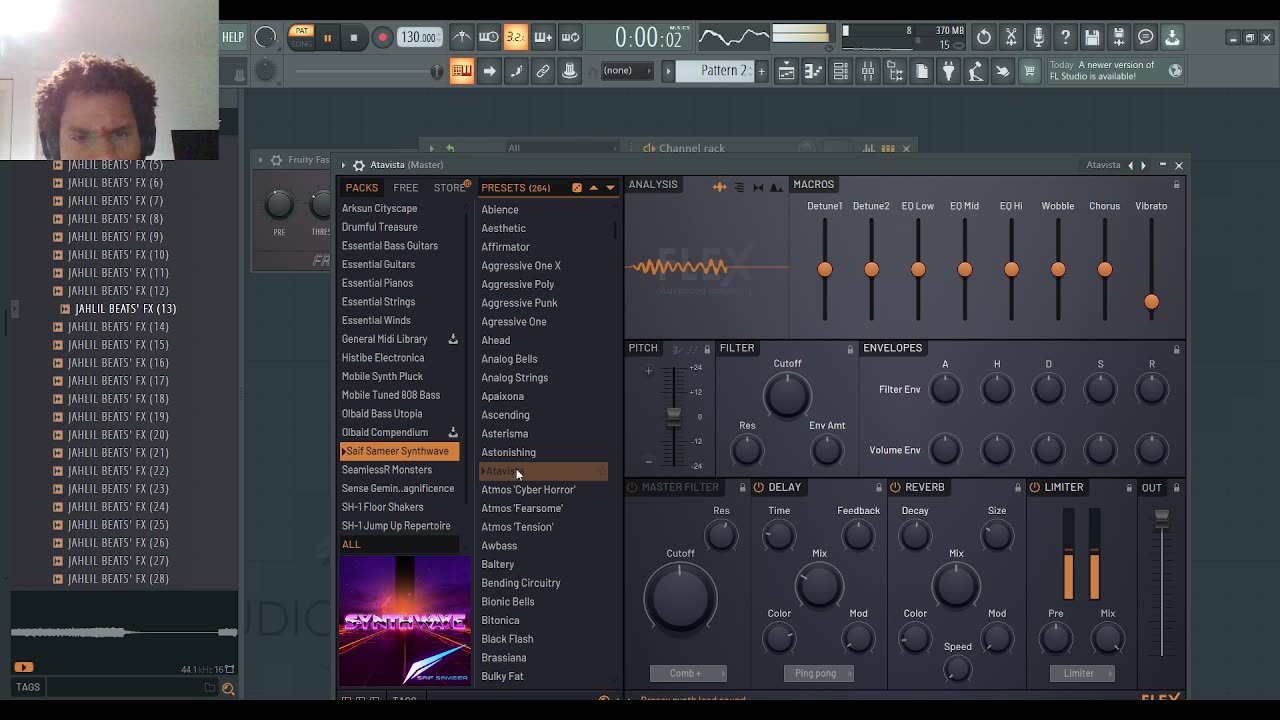Choose the Analog Strings preset
Screen dimensions: 1280x720
pos(514,377)
